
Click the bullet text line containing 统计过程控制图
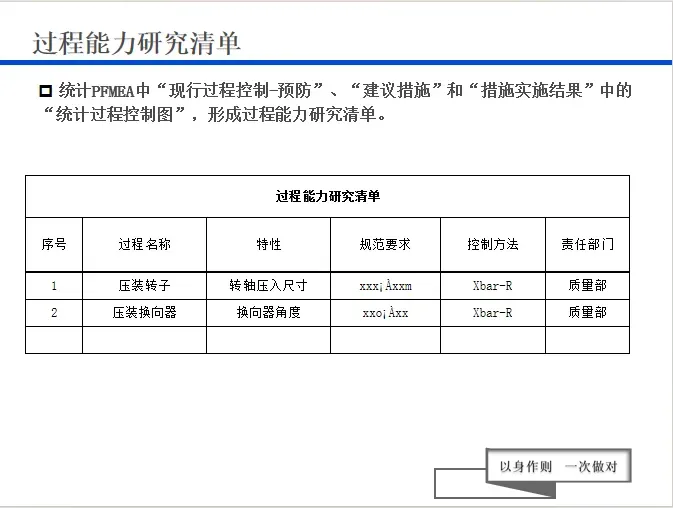tap(215, 115)
